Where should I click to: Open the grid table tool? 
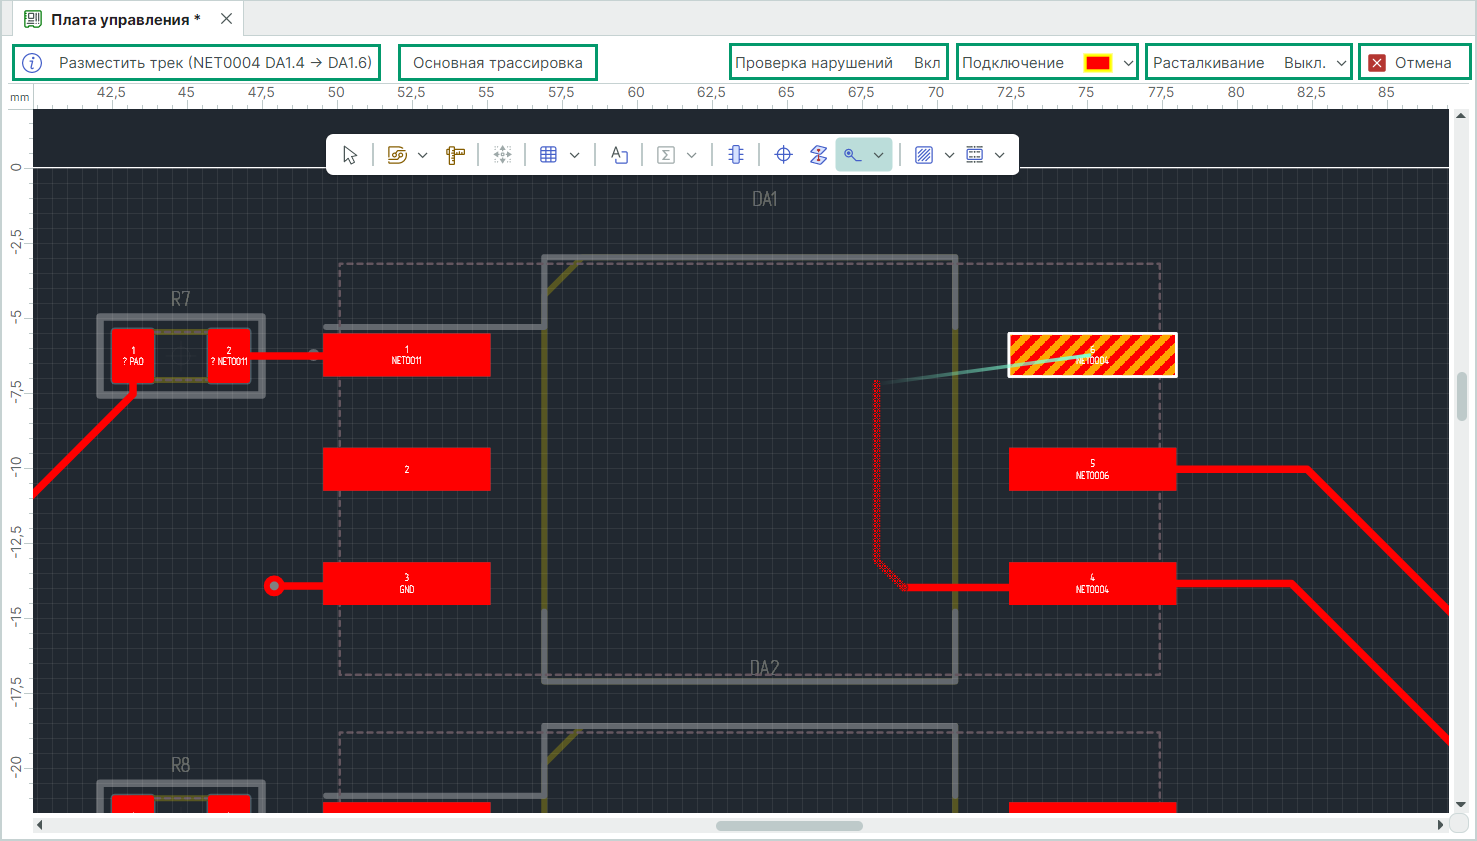tap(548, 155)
